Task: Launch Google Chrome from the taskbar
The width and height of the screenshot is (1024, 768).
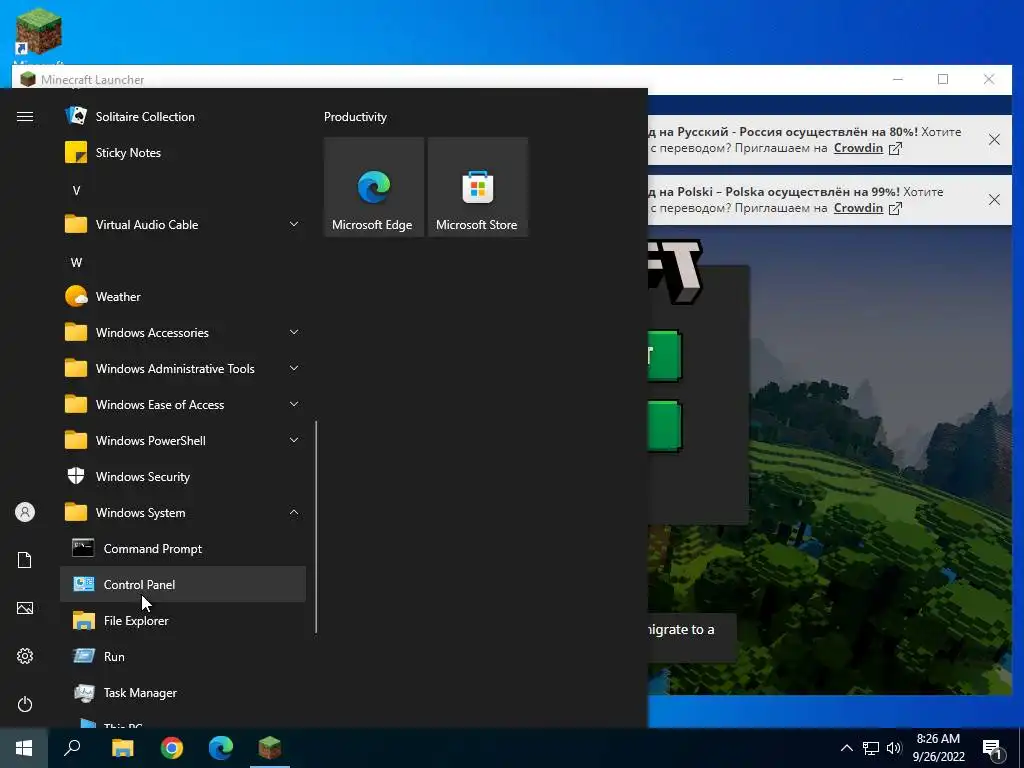Action: tap(172, 748)
